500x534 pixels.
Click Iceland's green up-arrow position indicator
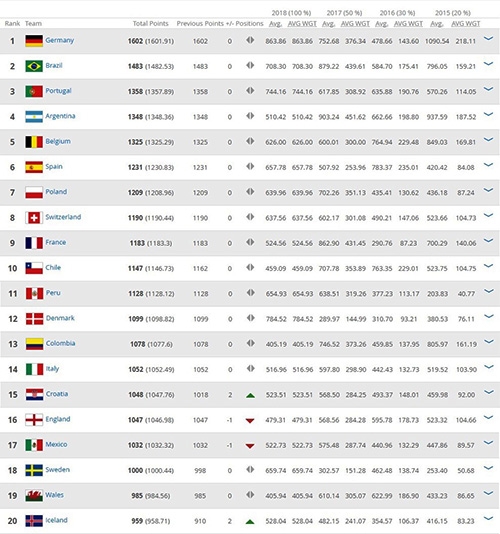[x=250, y=521]
